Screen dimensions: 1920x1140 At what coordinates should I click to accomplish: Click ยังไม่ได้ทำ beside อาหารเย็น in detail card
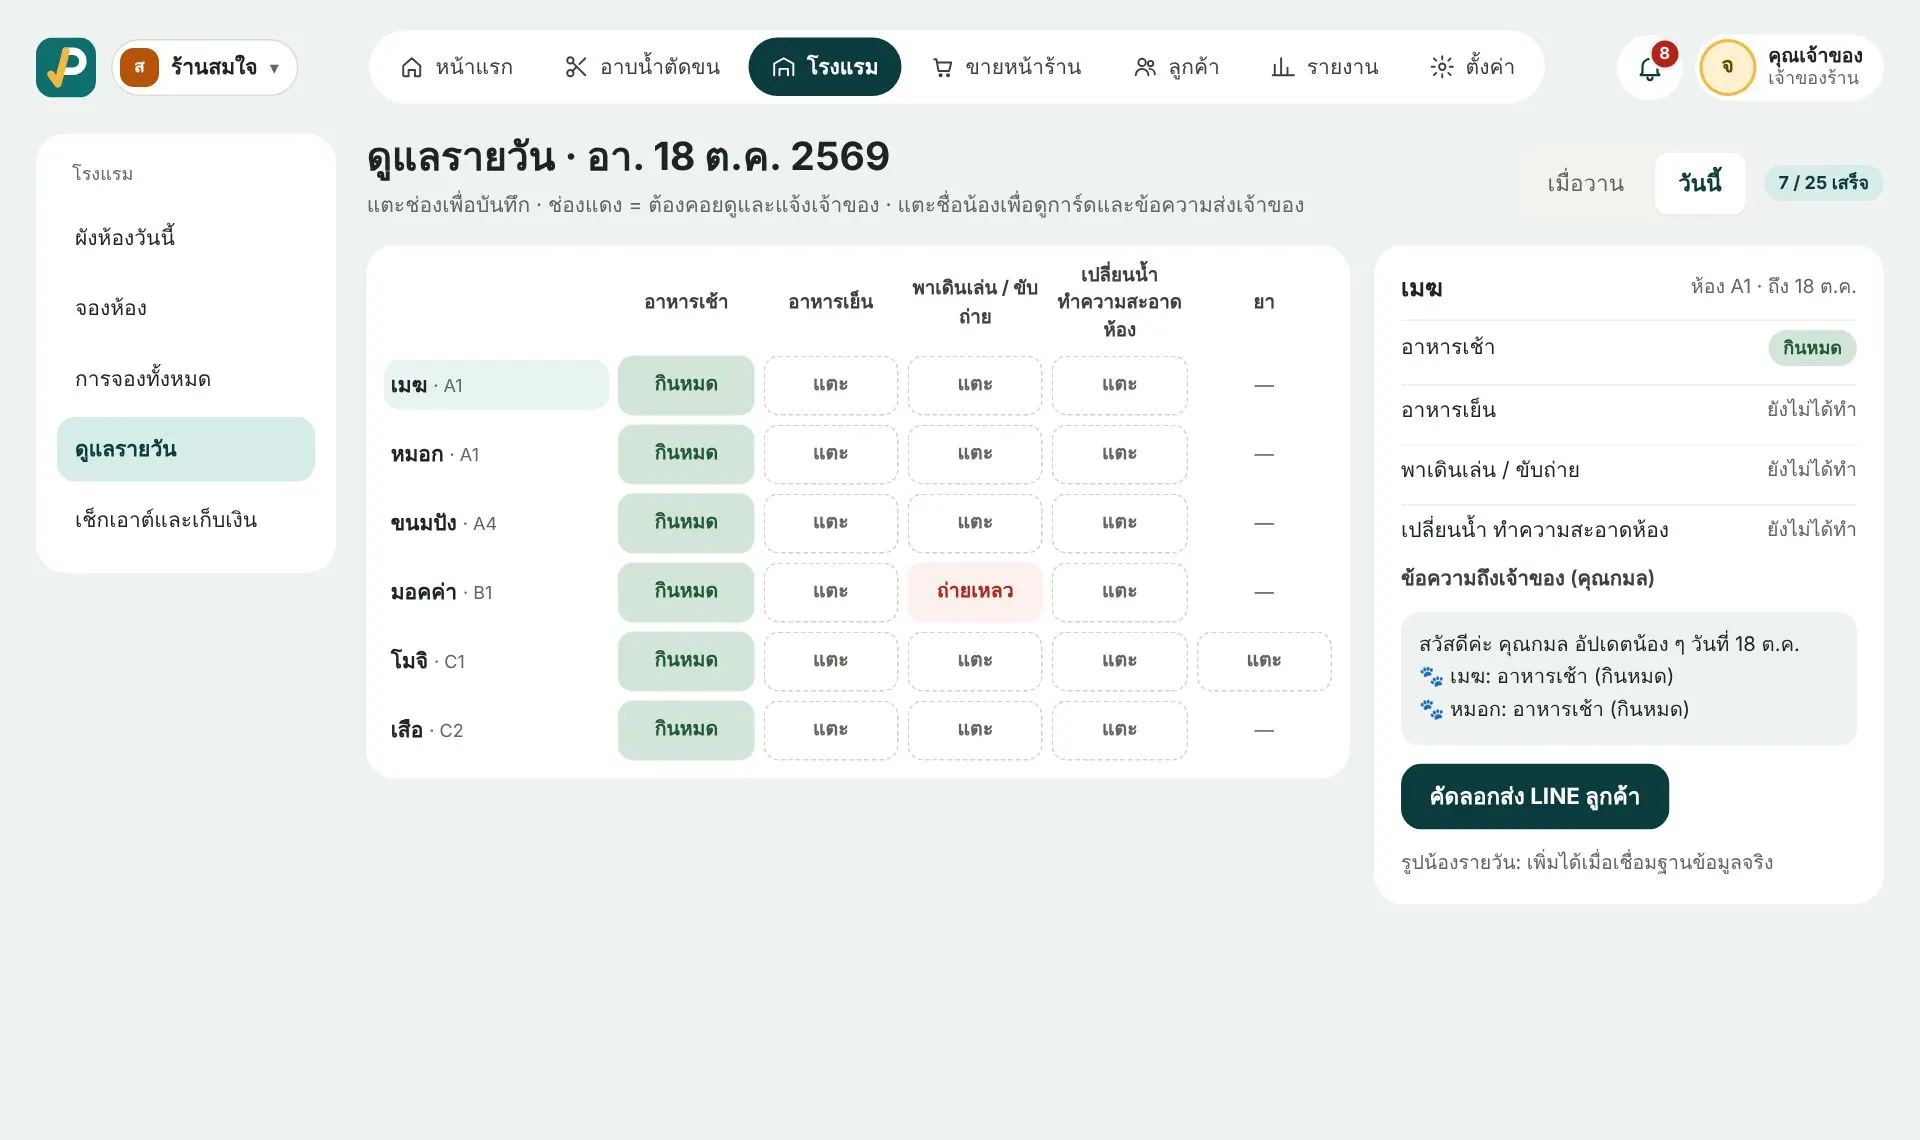click(x=1811, y=409)
